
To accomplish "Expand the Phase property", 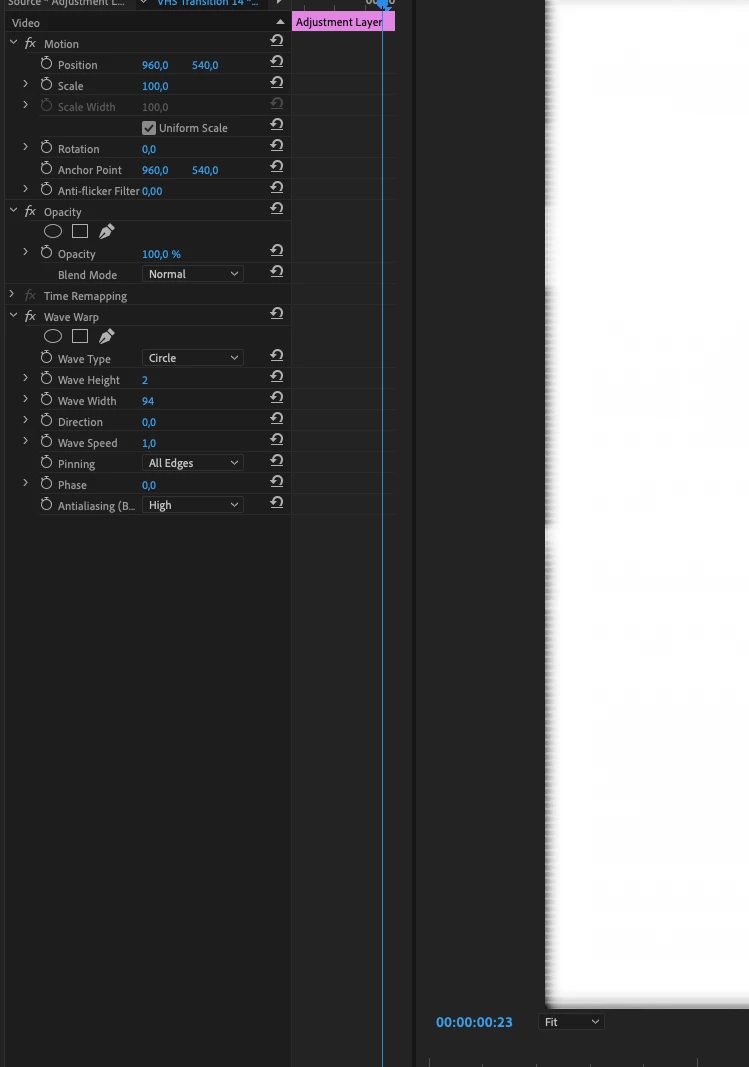I will pyautogui.click(x=25, y=482).
